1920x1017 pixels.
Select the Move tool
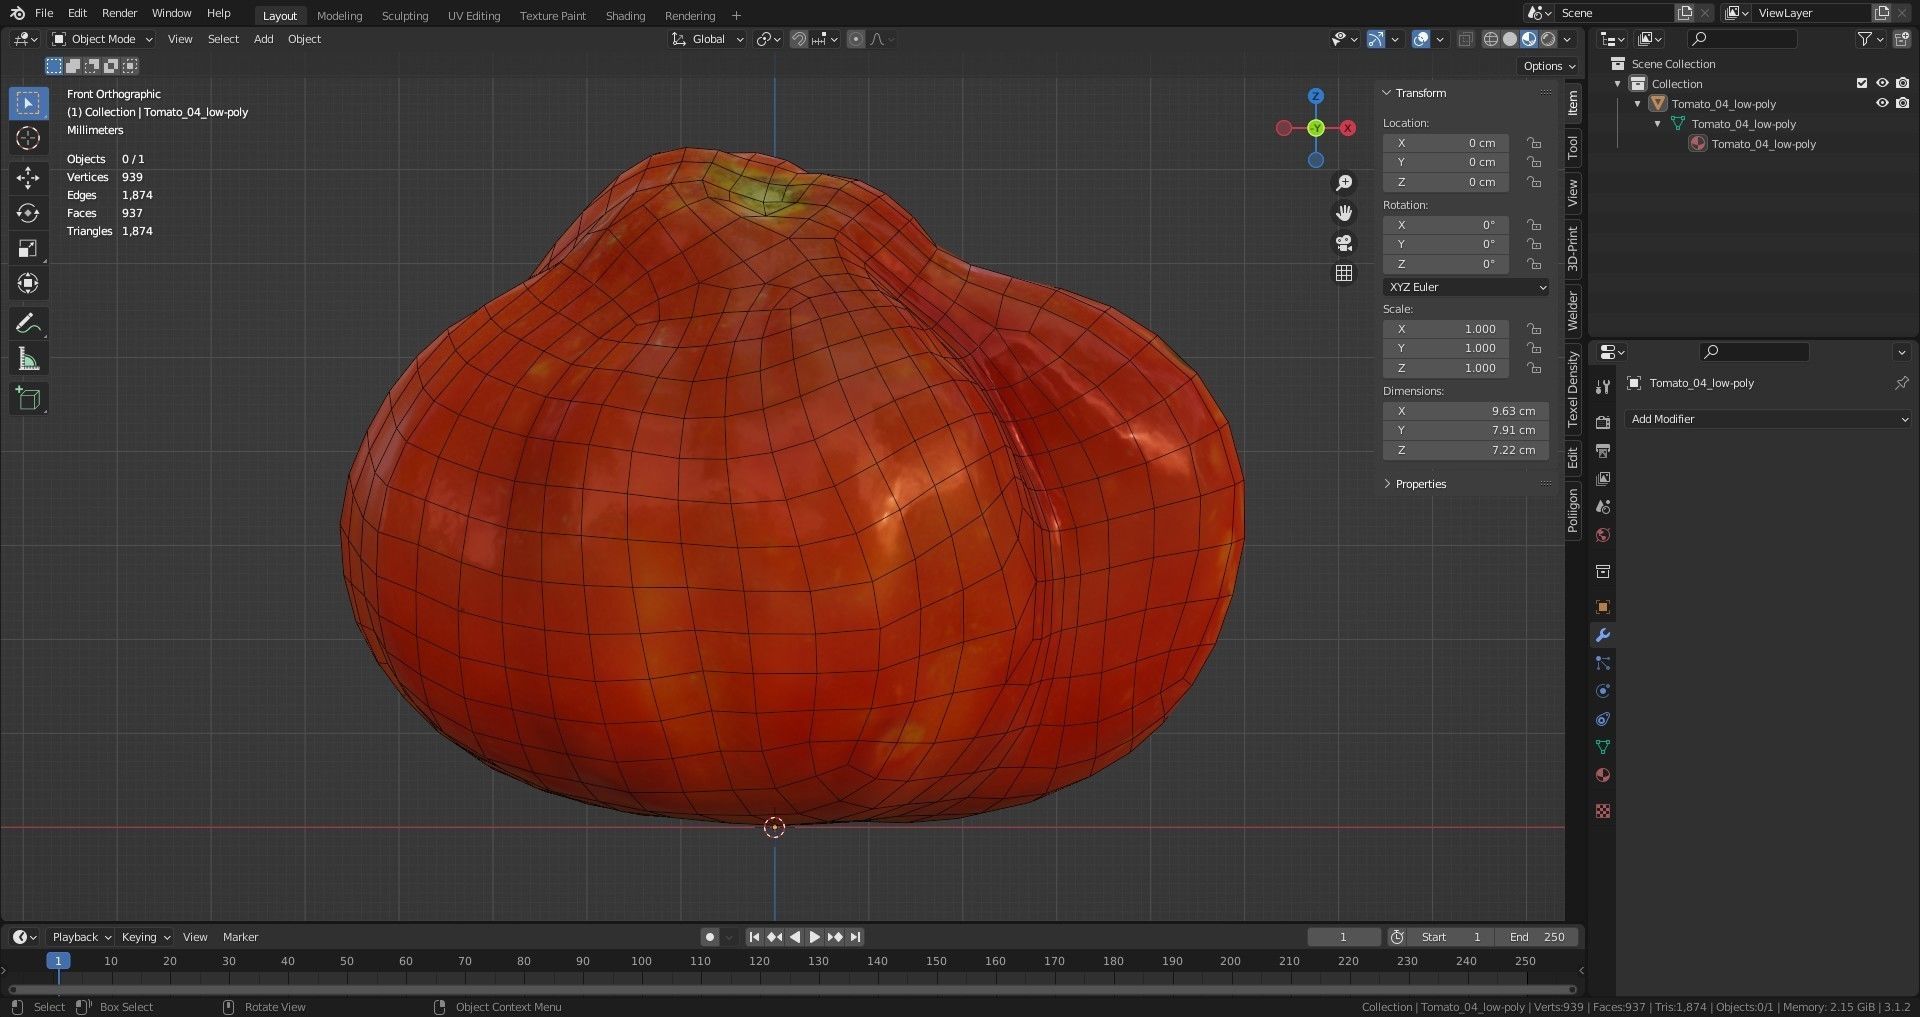(28, 178)
